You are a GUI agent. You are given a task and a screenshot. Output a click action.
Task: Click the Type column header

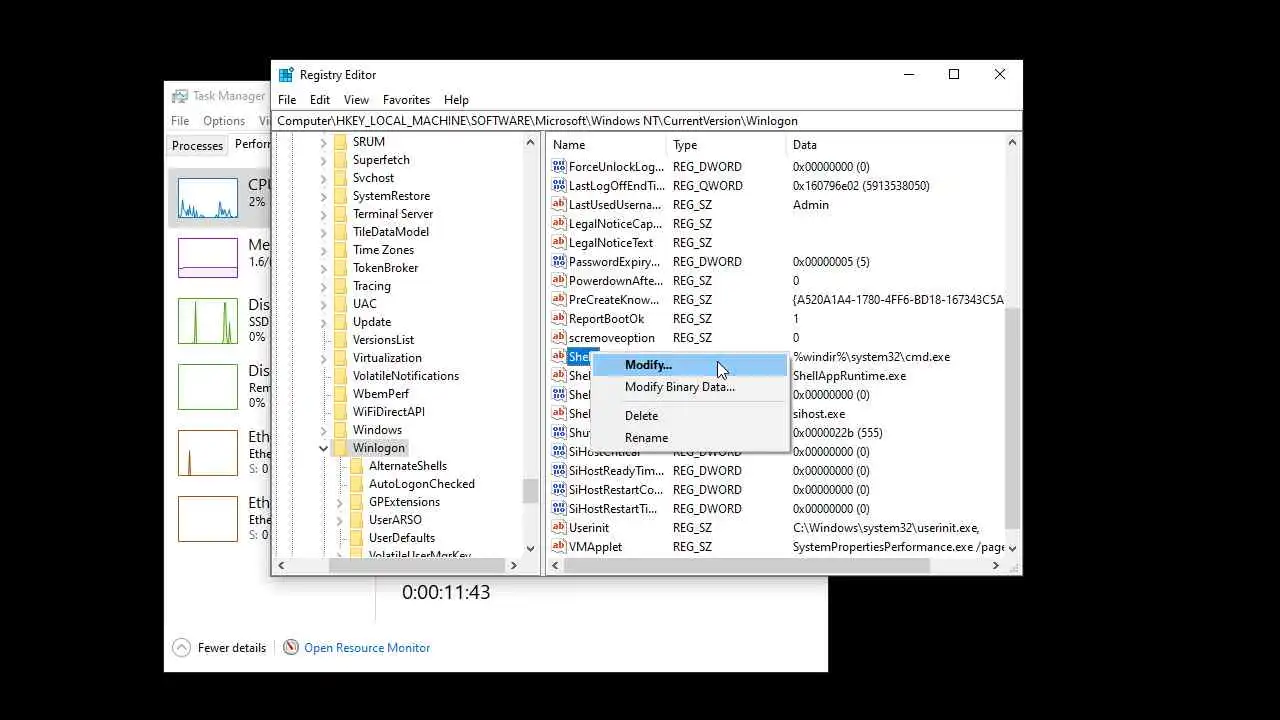[726, 145]
